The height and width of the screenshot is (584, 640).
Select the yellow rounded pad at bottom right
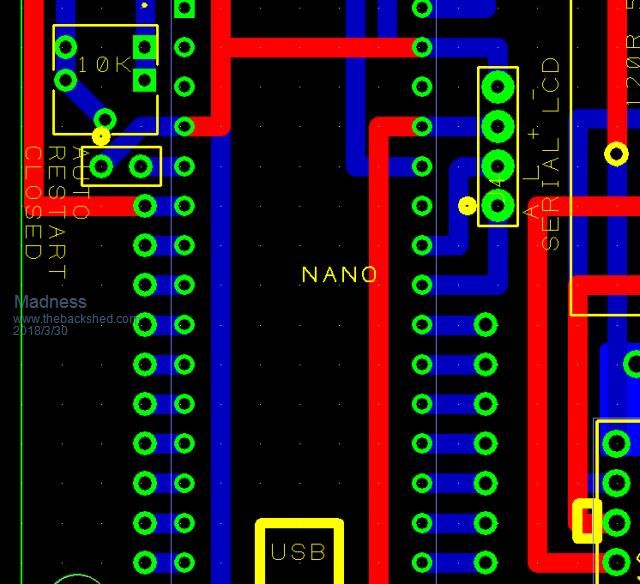click(586, 520)
